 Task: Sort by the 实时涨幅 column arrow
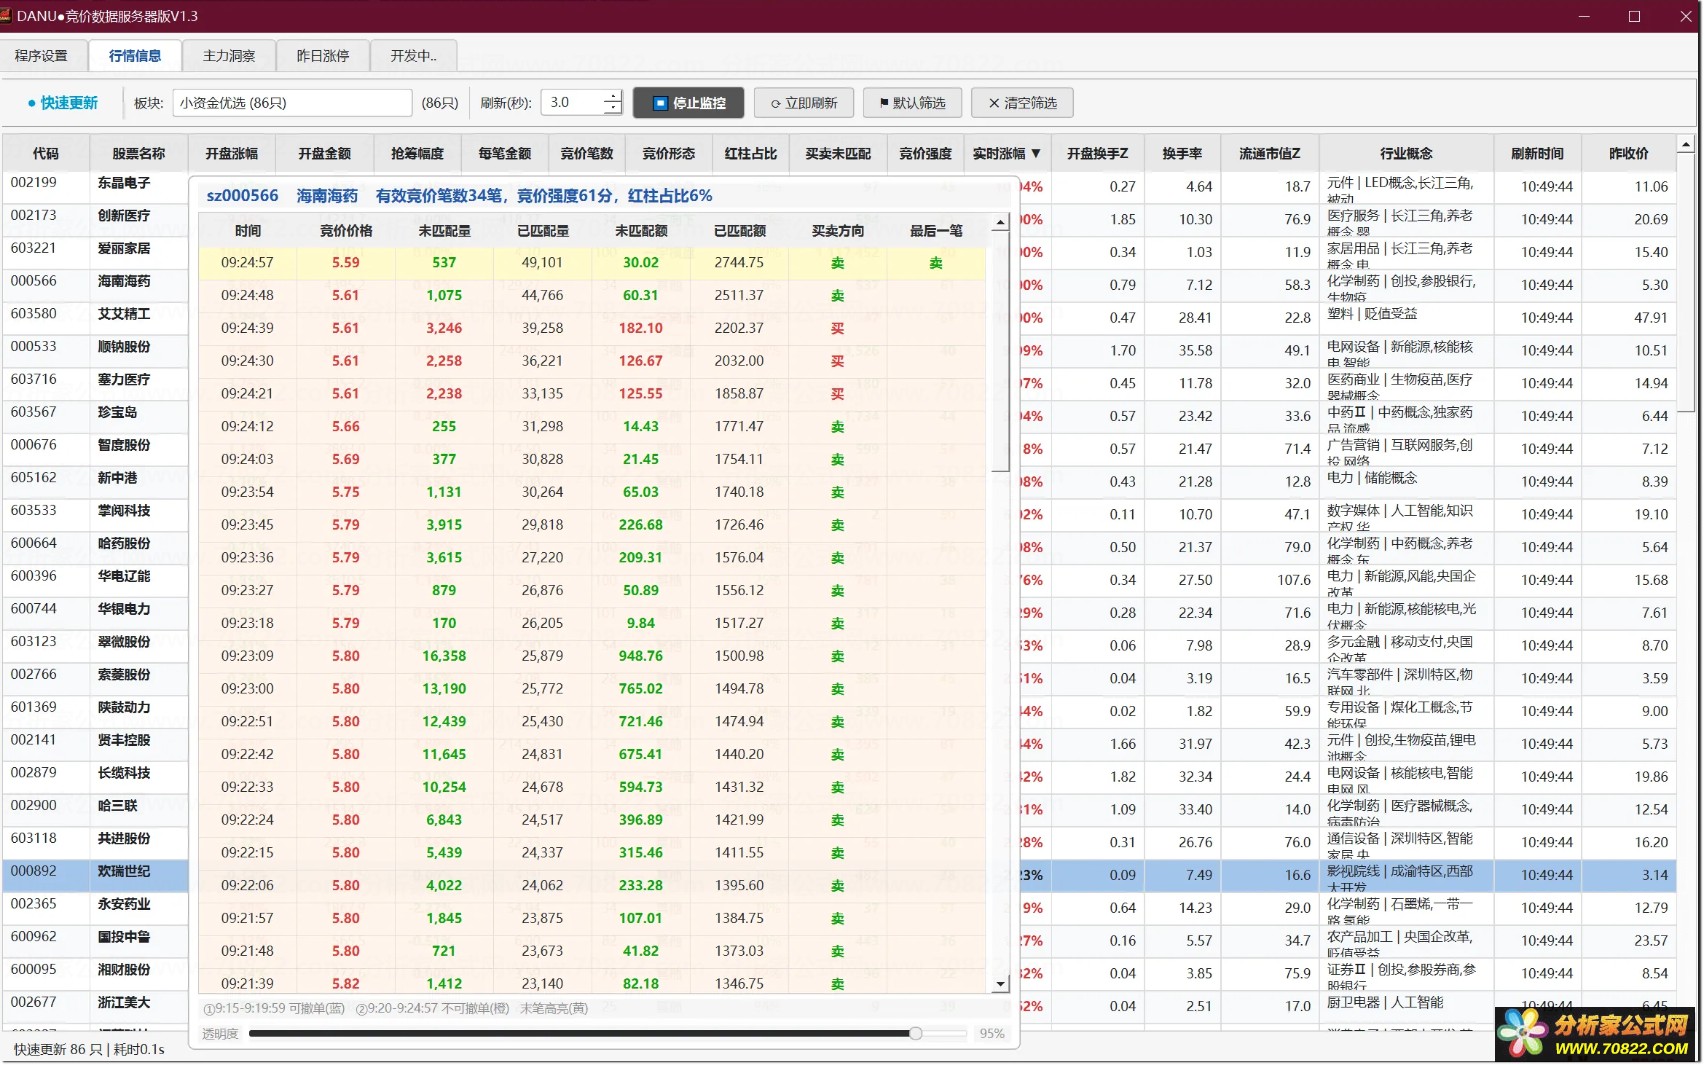coord(1036,153)
